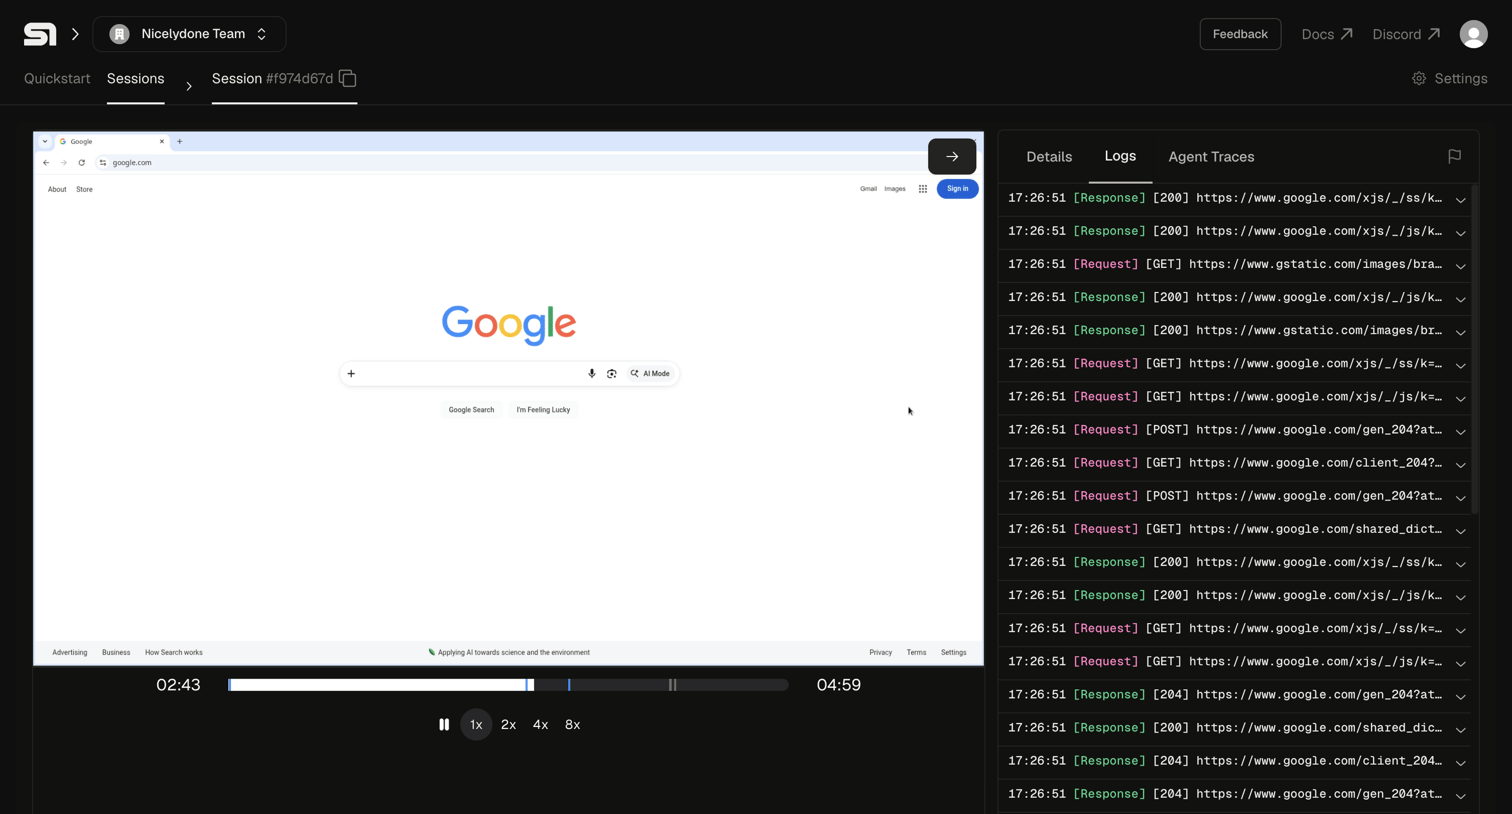Open the Images link in the replay

coord(895,189)
